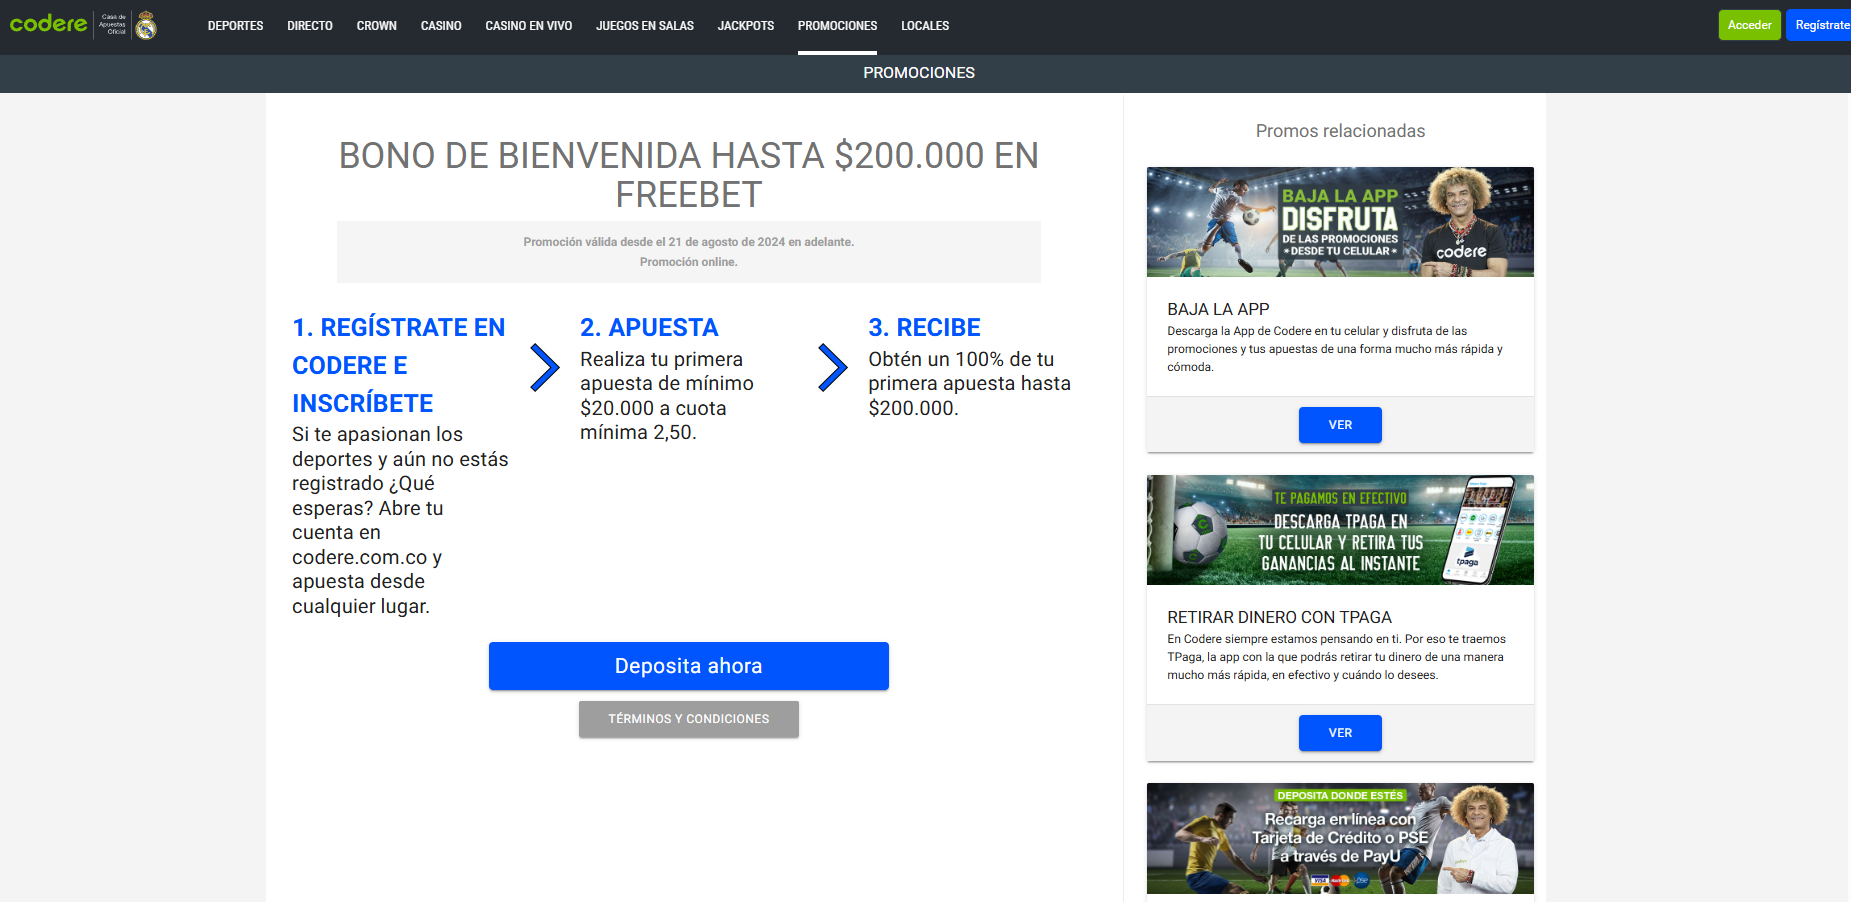This screenshot has height=902, width=1851.
Task: Open the TPAGA promo banner image
Action: (1340, 530)
